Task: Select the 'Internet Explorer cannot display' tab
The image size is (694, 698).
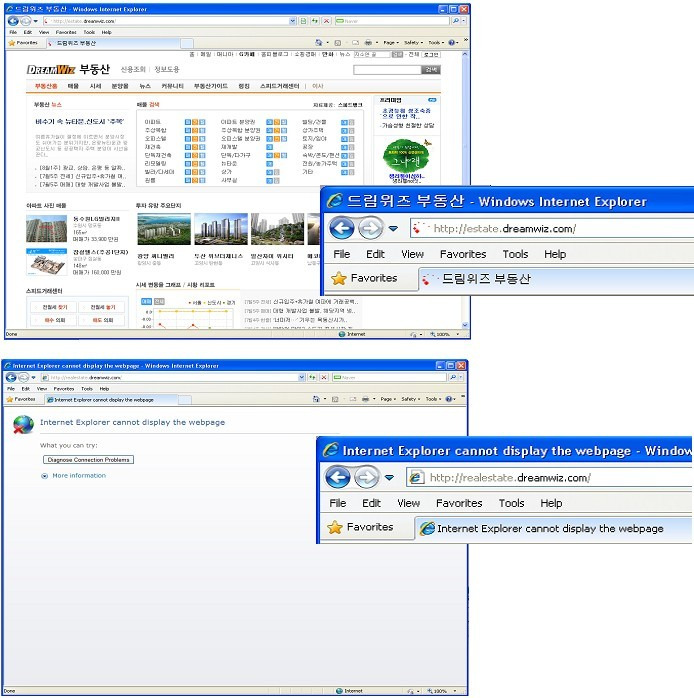Action: (111, 400)
